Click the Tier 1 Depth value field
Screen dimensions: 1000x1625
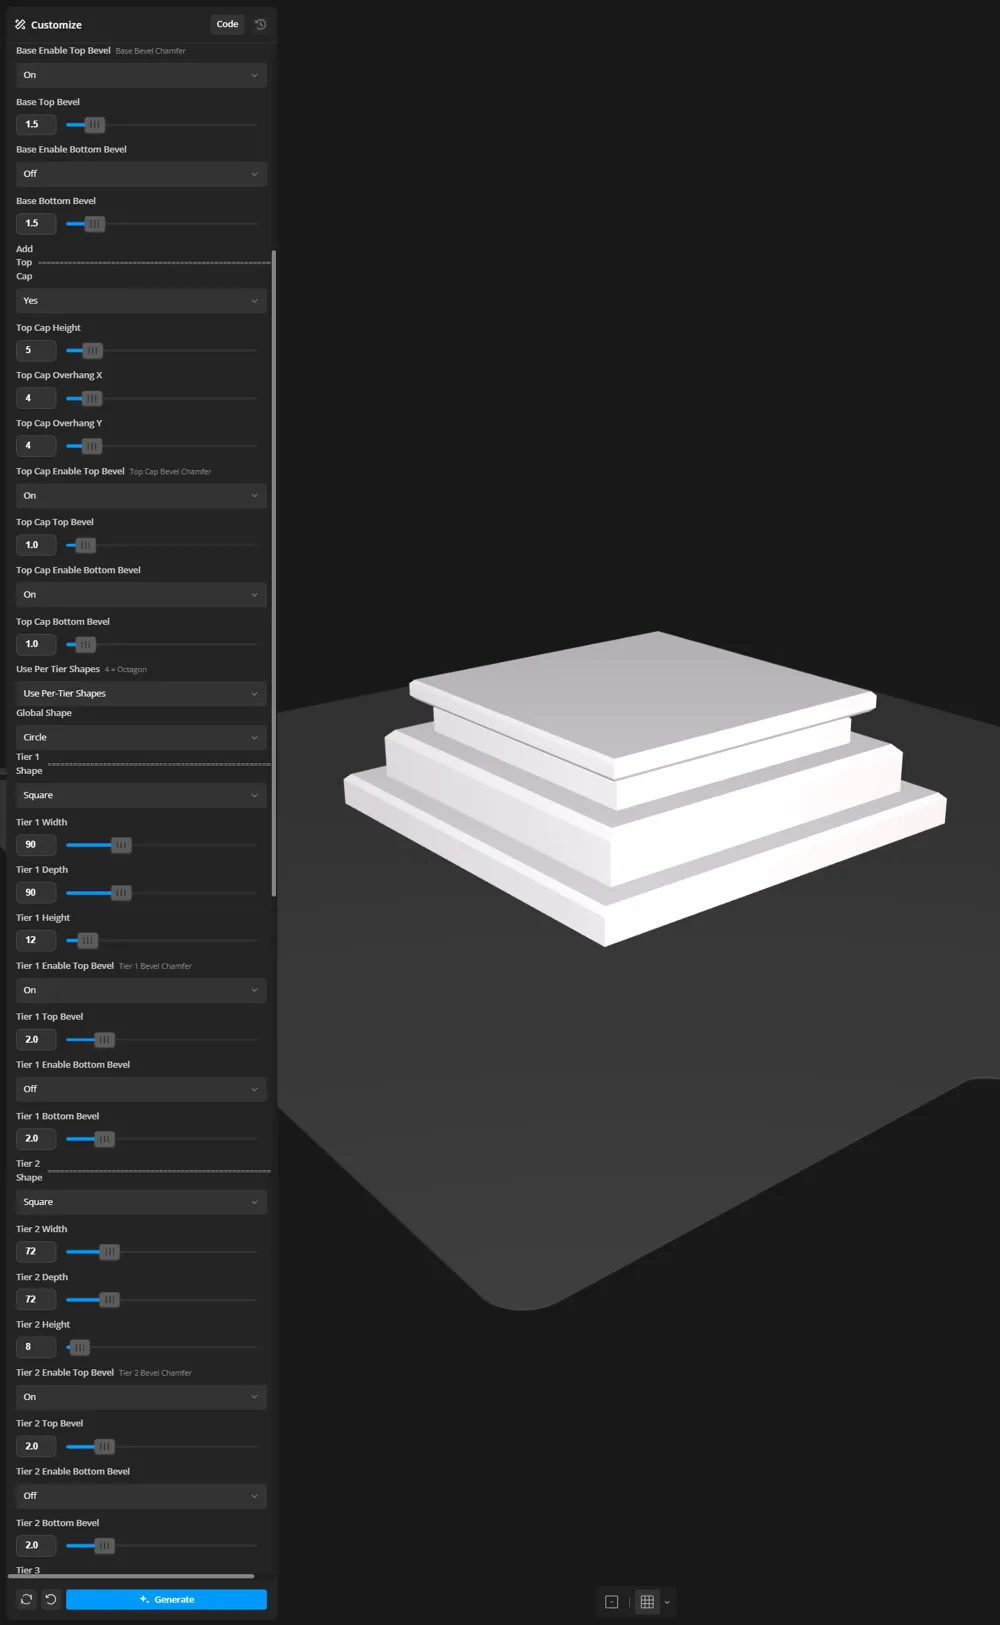36,893
